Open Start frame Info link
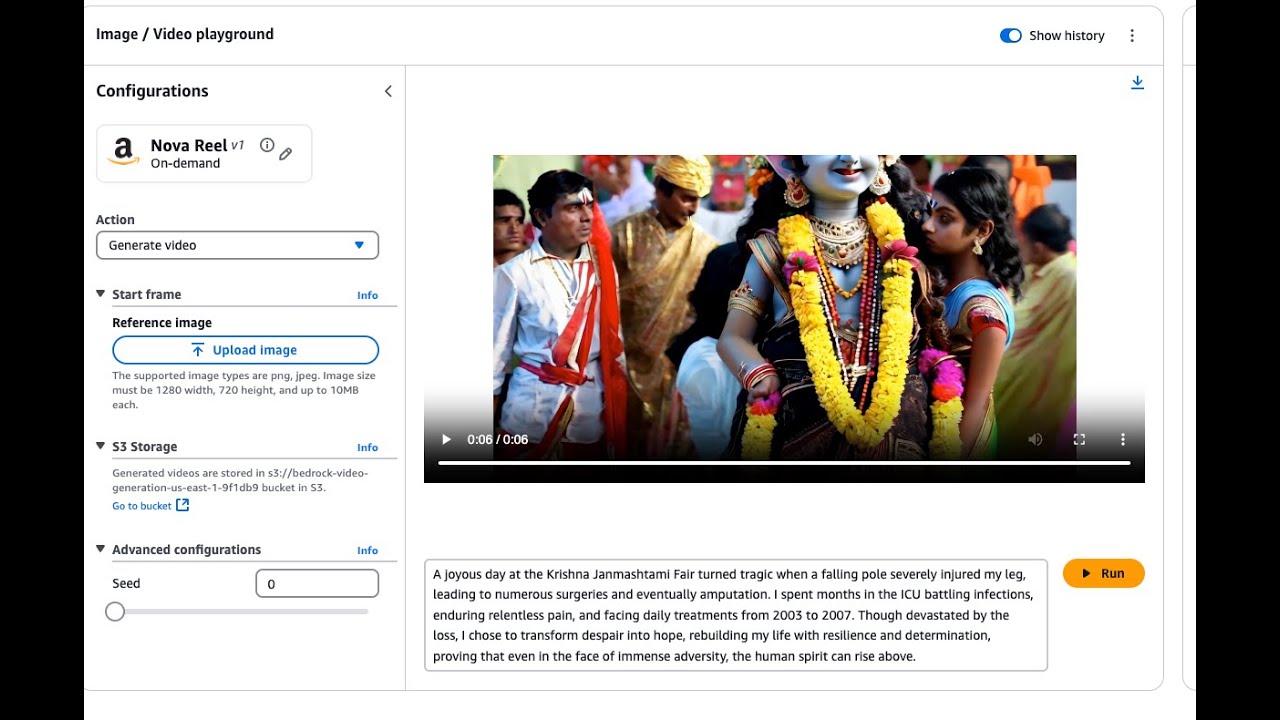The image size is (1280, 720). pos(368,295)
